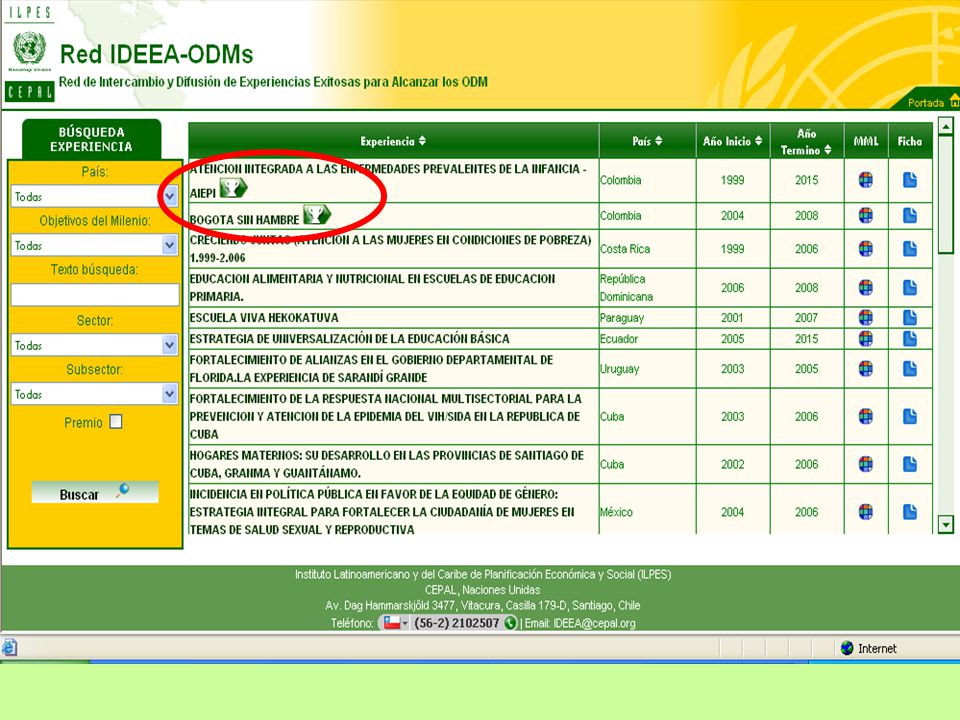Open Ficha document for Costa Rica row
This screenshot has height=720, width=960.
[x=910, y=249]
